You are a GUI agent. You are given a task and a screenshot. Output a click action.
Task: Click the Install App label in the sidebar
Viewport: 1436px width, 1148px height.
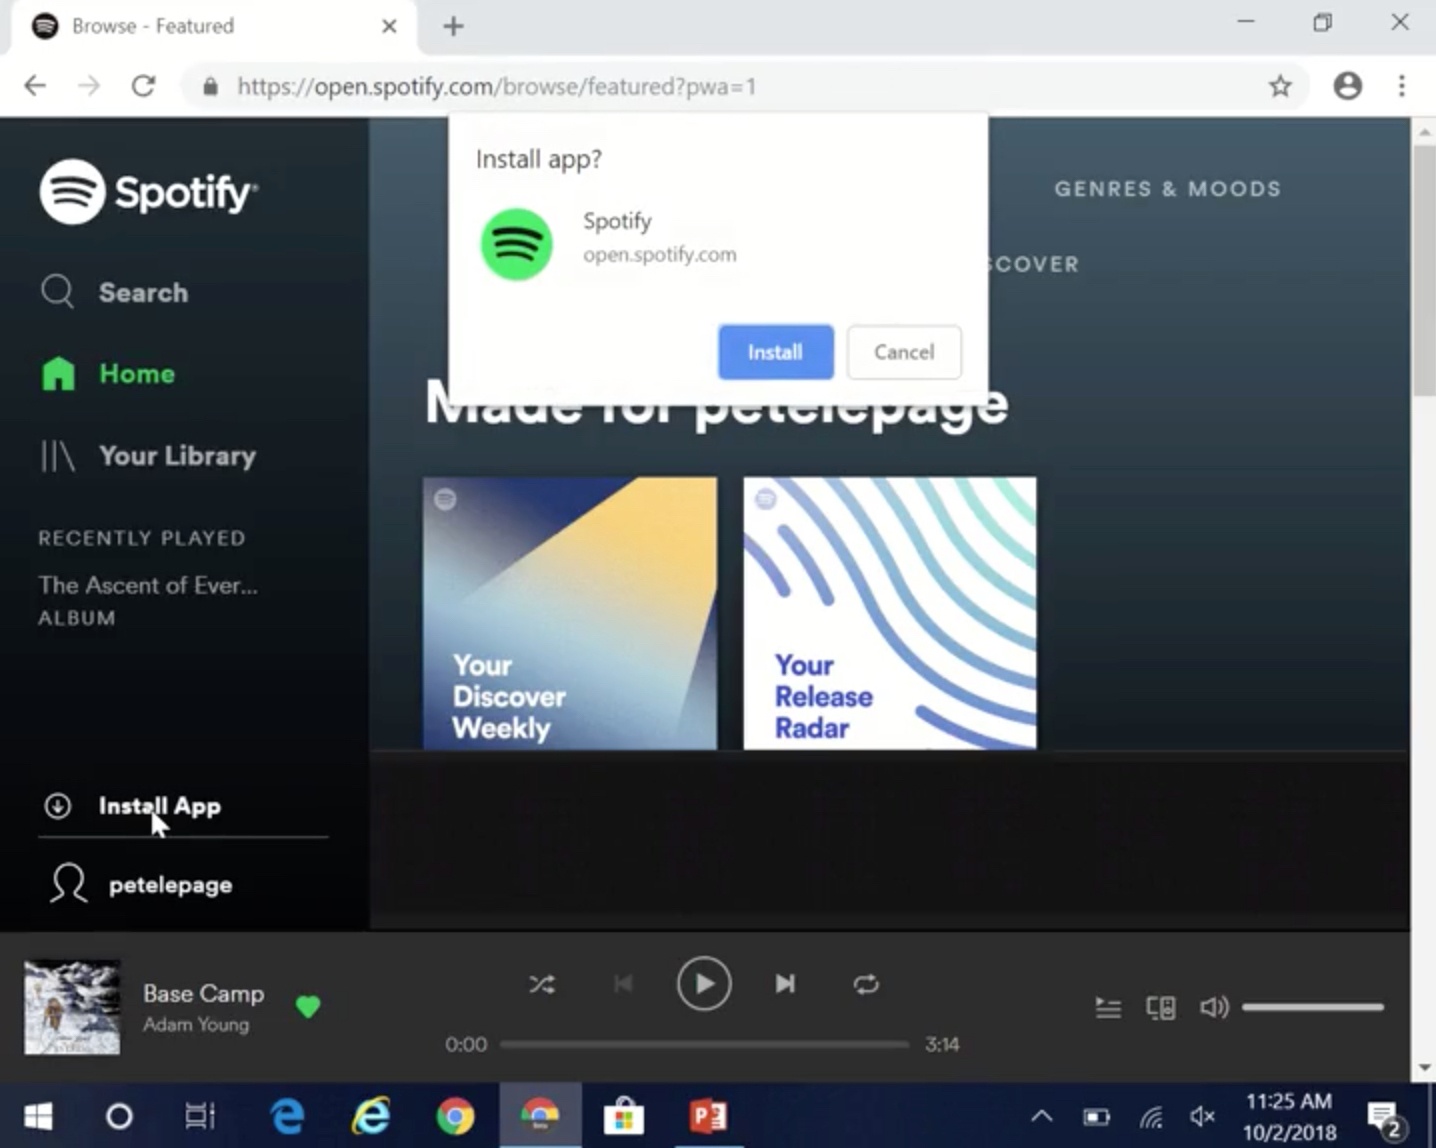[160, 806]
